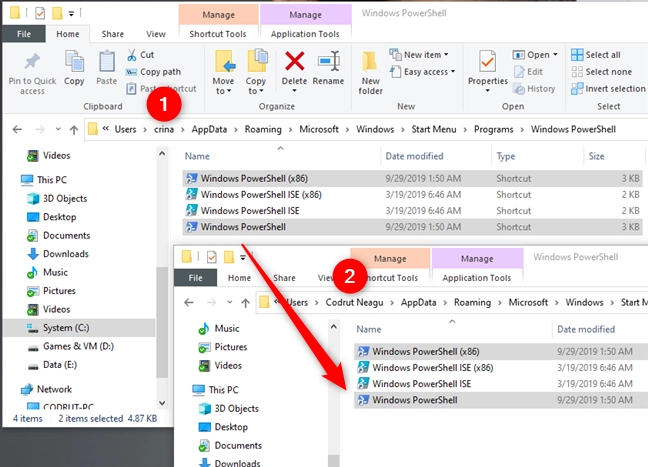This screenshot has height=467, width=648.
Task: Click Copy path in Clipboard group
Action: (153, 72)
